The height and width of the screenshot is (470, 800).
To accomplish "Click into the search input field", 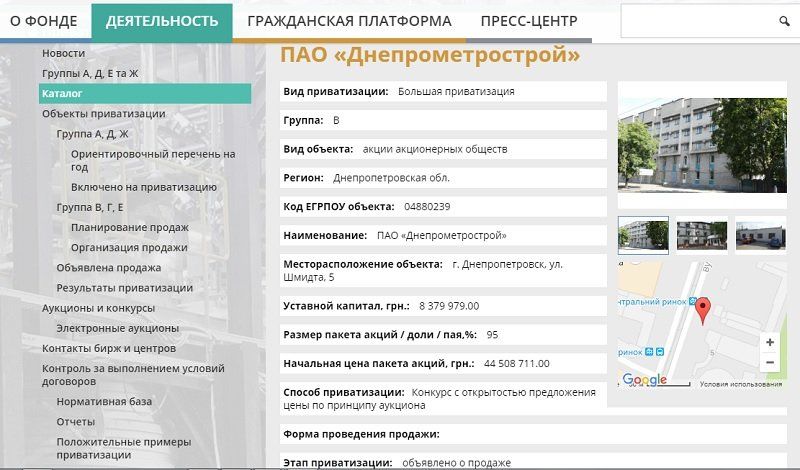I will [x=695, y=21].
